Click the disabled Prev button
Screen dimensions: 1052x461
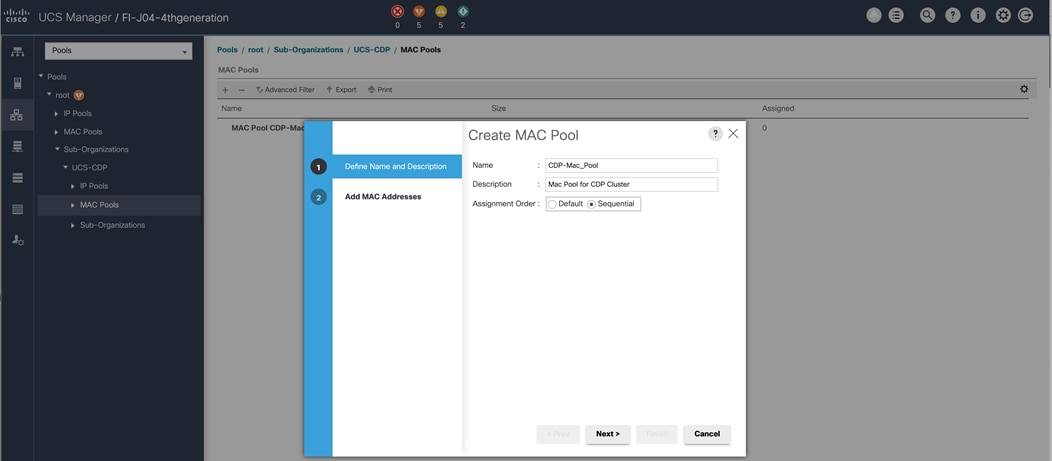click(558, 434)
